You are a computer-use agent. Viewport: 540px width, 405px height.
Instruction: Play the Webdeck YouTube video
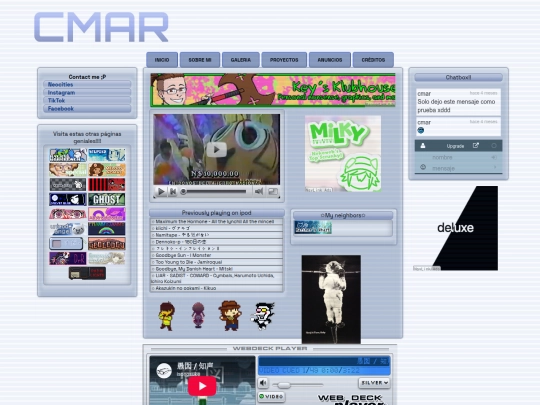pyautogui.click(x=202, y=386)
